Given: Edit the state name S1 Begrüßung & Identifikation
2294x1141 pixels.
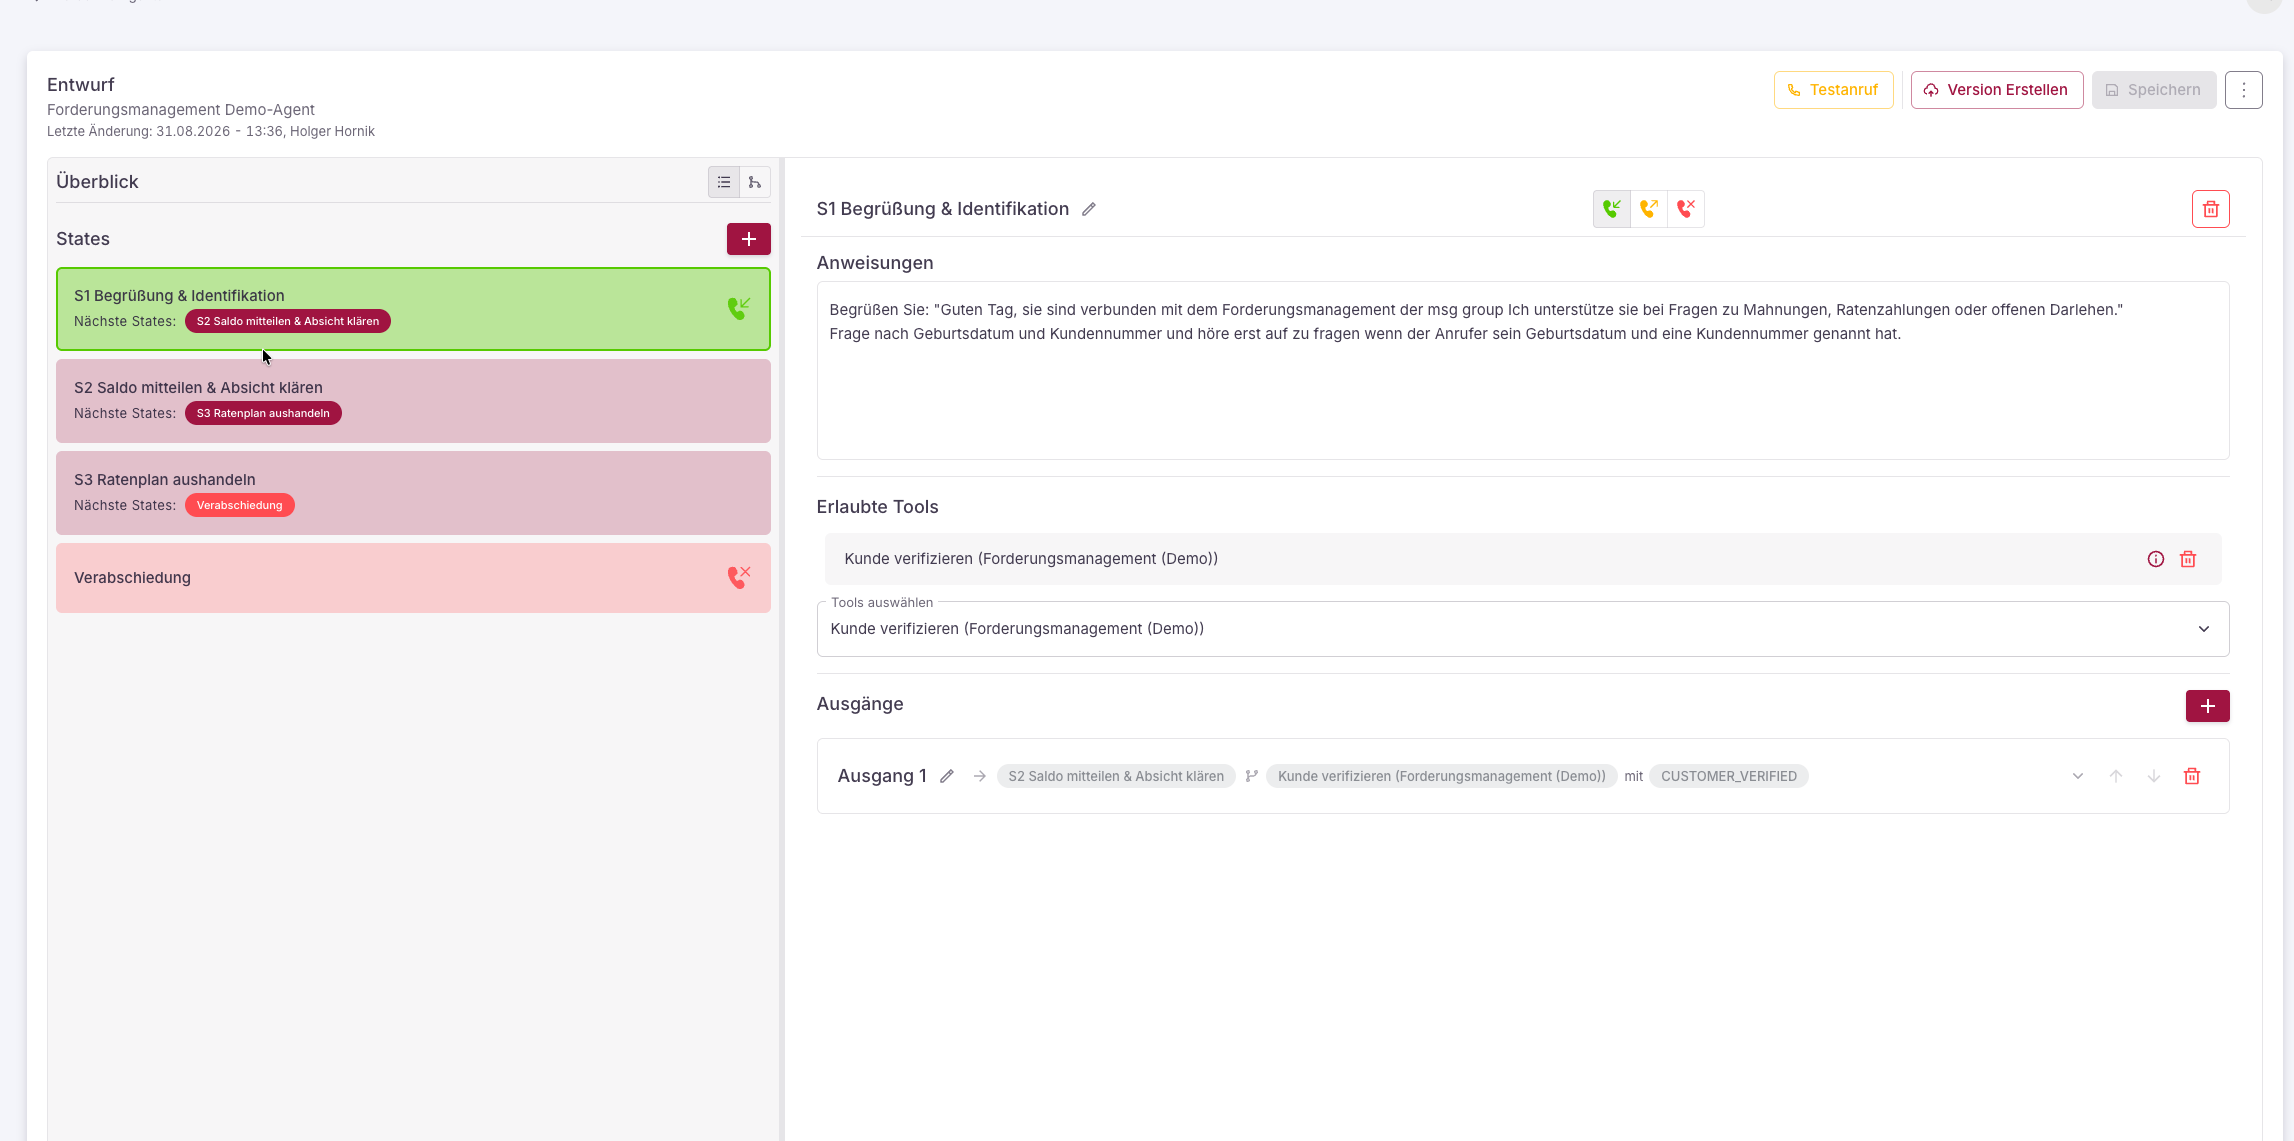Looking at the screenshot, I should [1089, 209].
